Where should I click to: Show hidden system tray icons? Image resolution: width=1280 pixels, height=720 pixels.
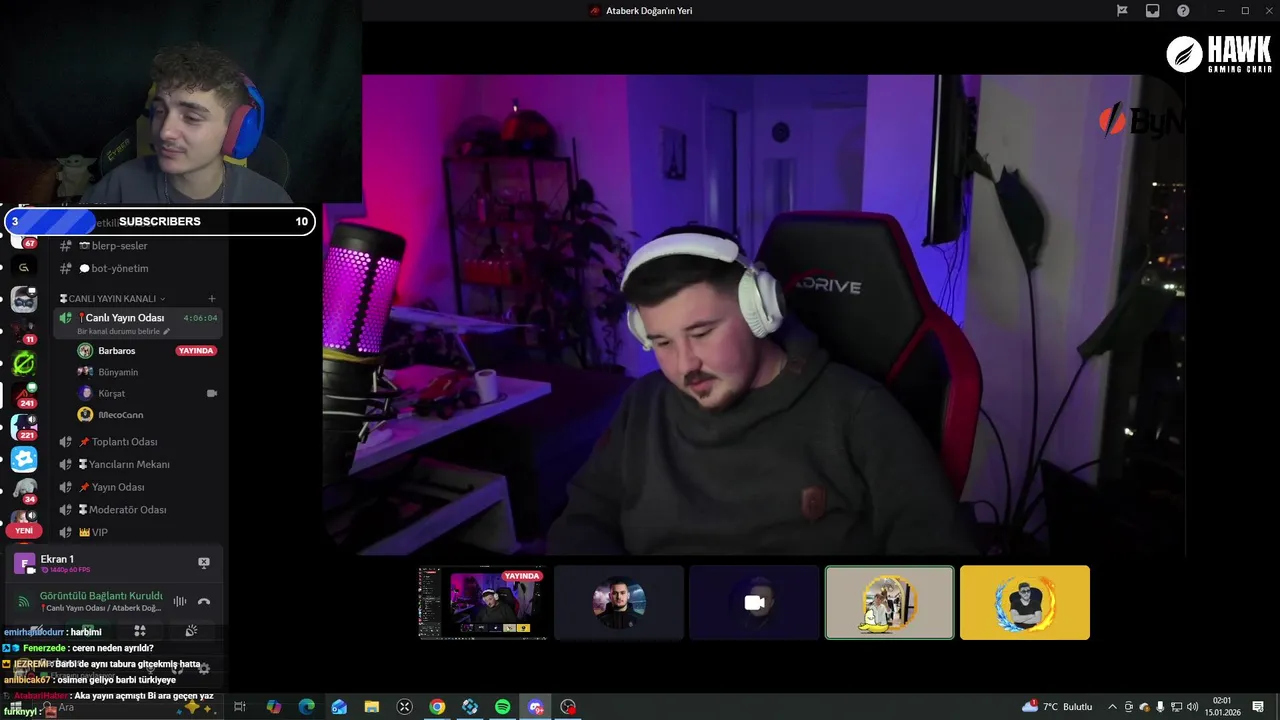[1112, 707]
